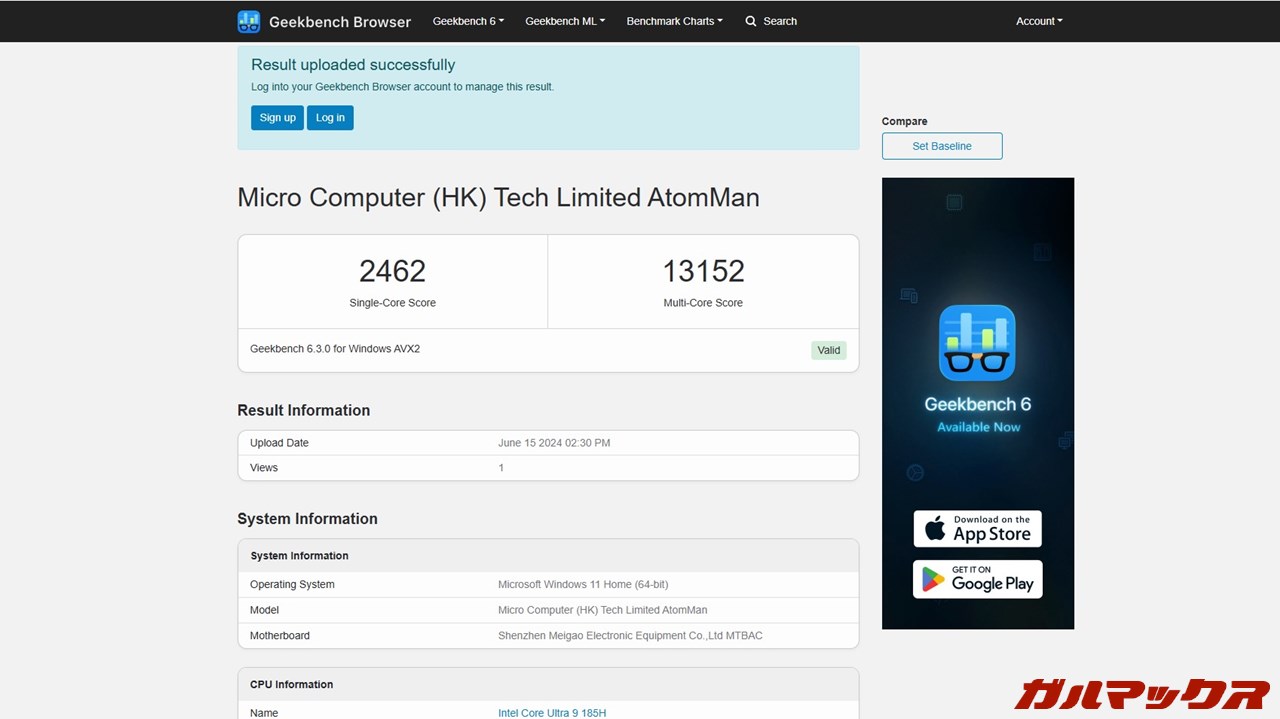
Task: Click the Download on the App Store badge
Action: click(977, 529)
